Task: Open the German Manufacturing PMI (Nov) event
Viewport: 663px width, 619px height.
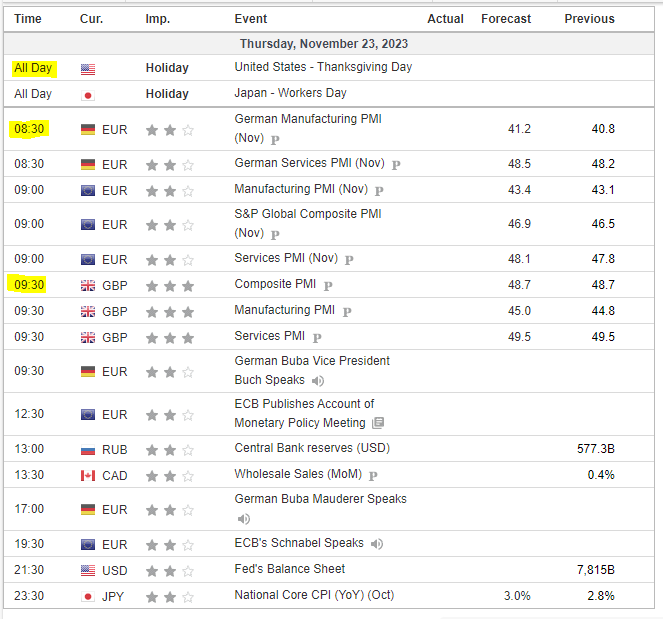Action: tap(308, 128)
